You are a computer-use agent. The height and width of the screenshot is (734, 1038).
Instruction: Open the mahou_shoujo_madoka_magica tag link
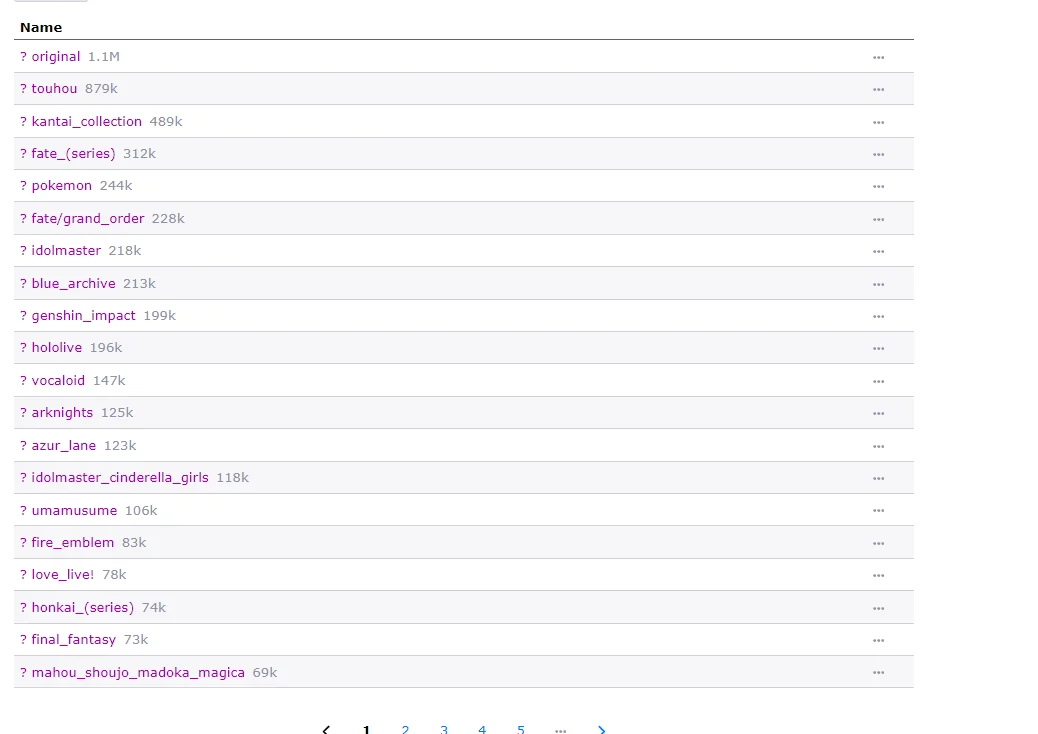138,672
